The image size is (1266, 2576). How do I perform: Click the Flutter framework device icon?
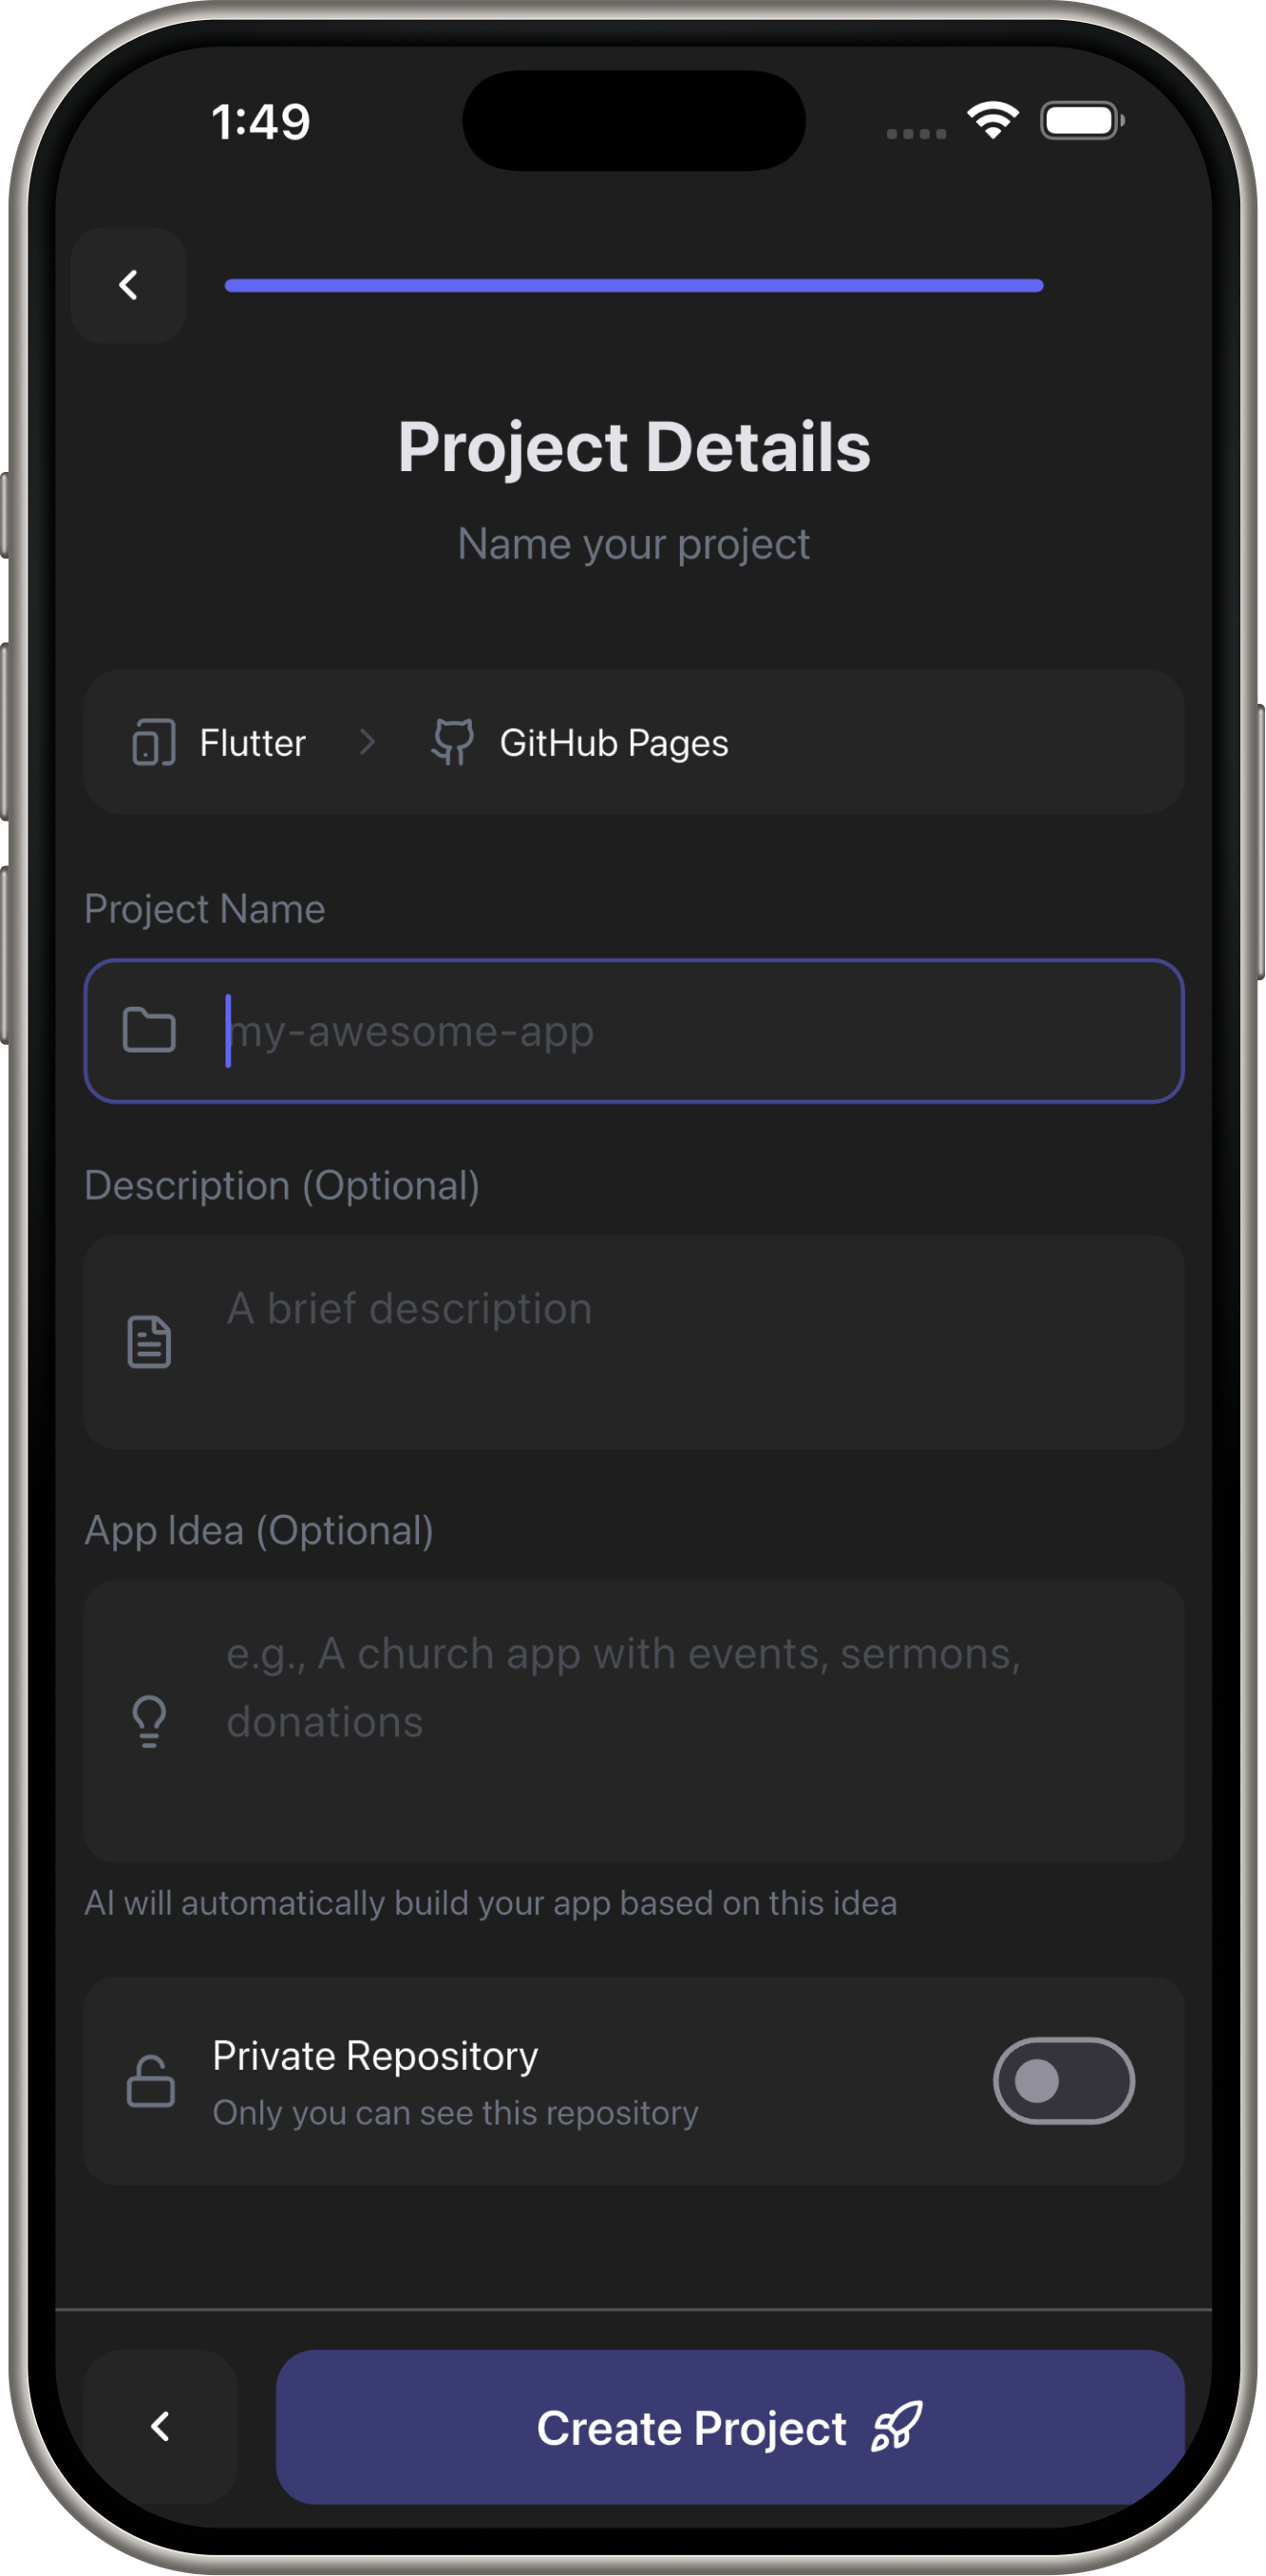pyautogui.click(x=153, y=743)
